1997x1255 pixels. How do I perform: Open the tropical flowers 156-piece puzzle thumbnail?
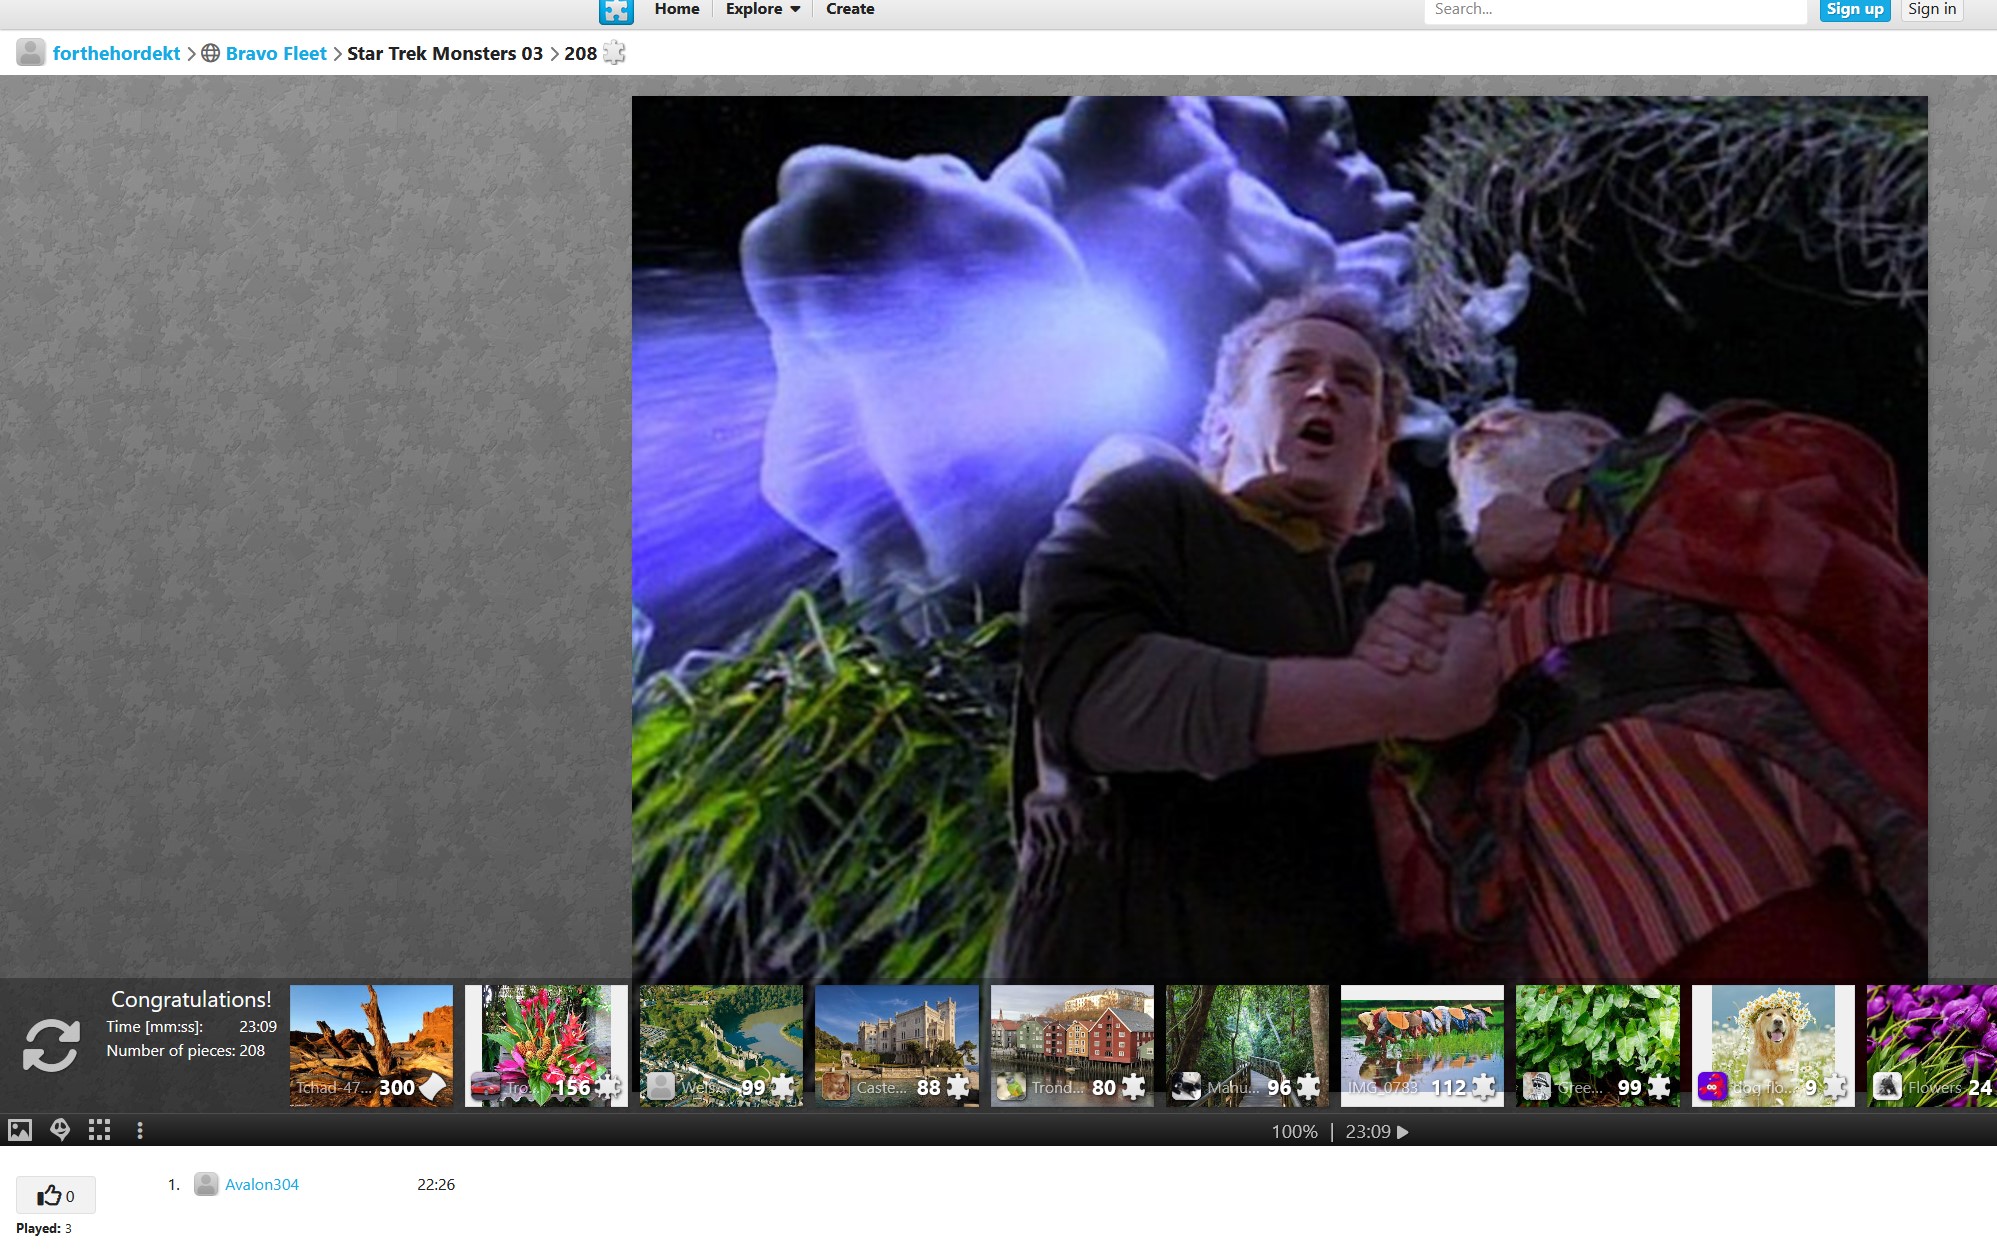pos(546,1045)
